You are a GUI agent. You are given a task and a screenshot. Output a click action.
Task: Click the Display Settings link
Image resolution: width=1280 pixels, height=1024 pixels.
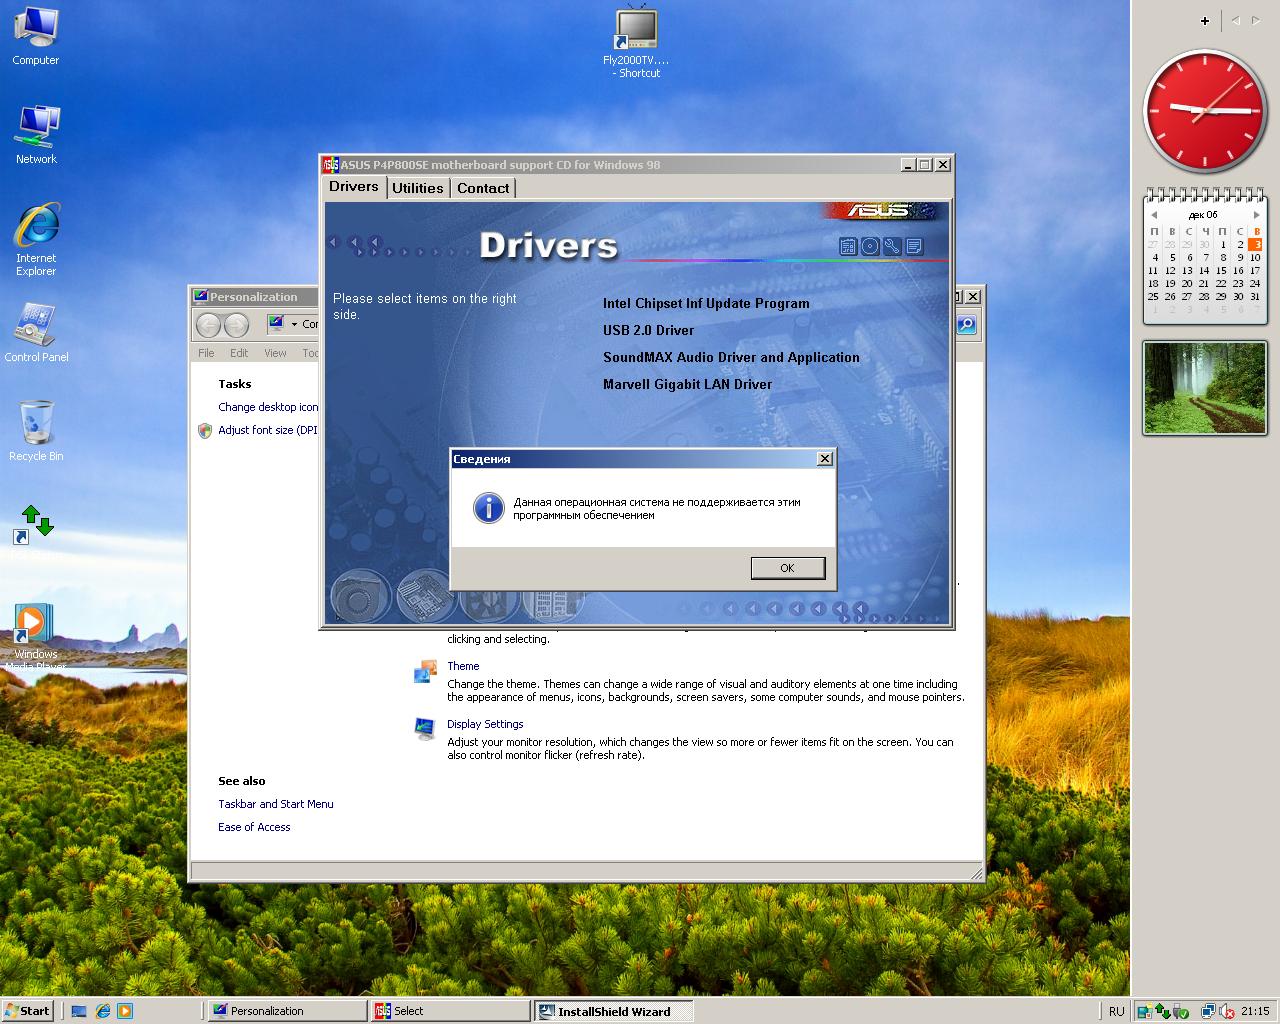click(x=485, y=724)
